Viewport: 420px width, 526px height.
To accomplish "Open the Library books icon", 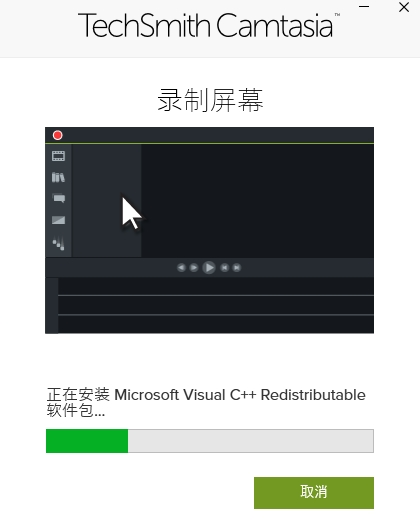I will coord(58,177).
